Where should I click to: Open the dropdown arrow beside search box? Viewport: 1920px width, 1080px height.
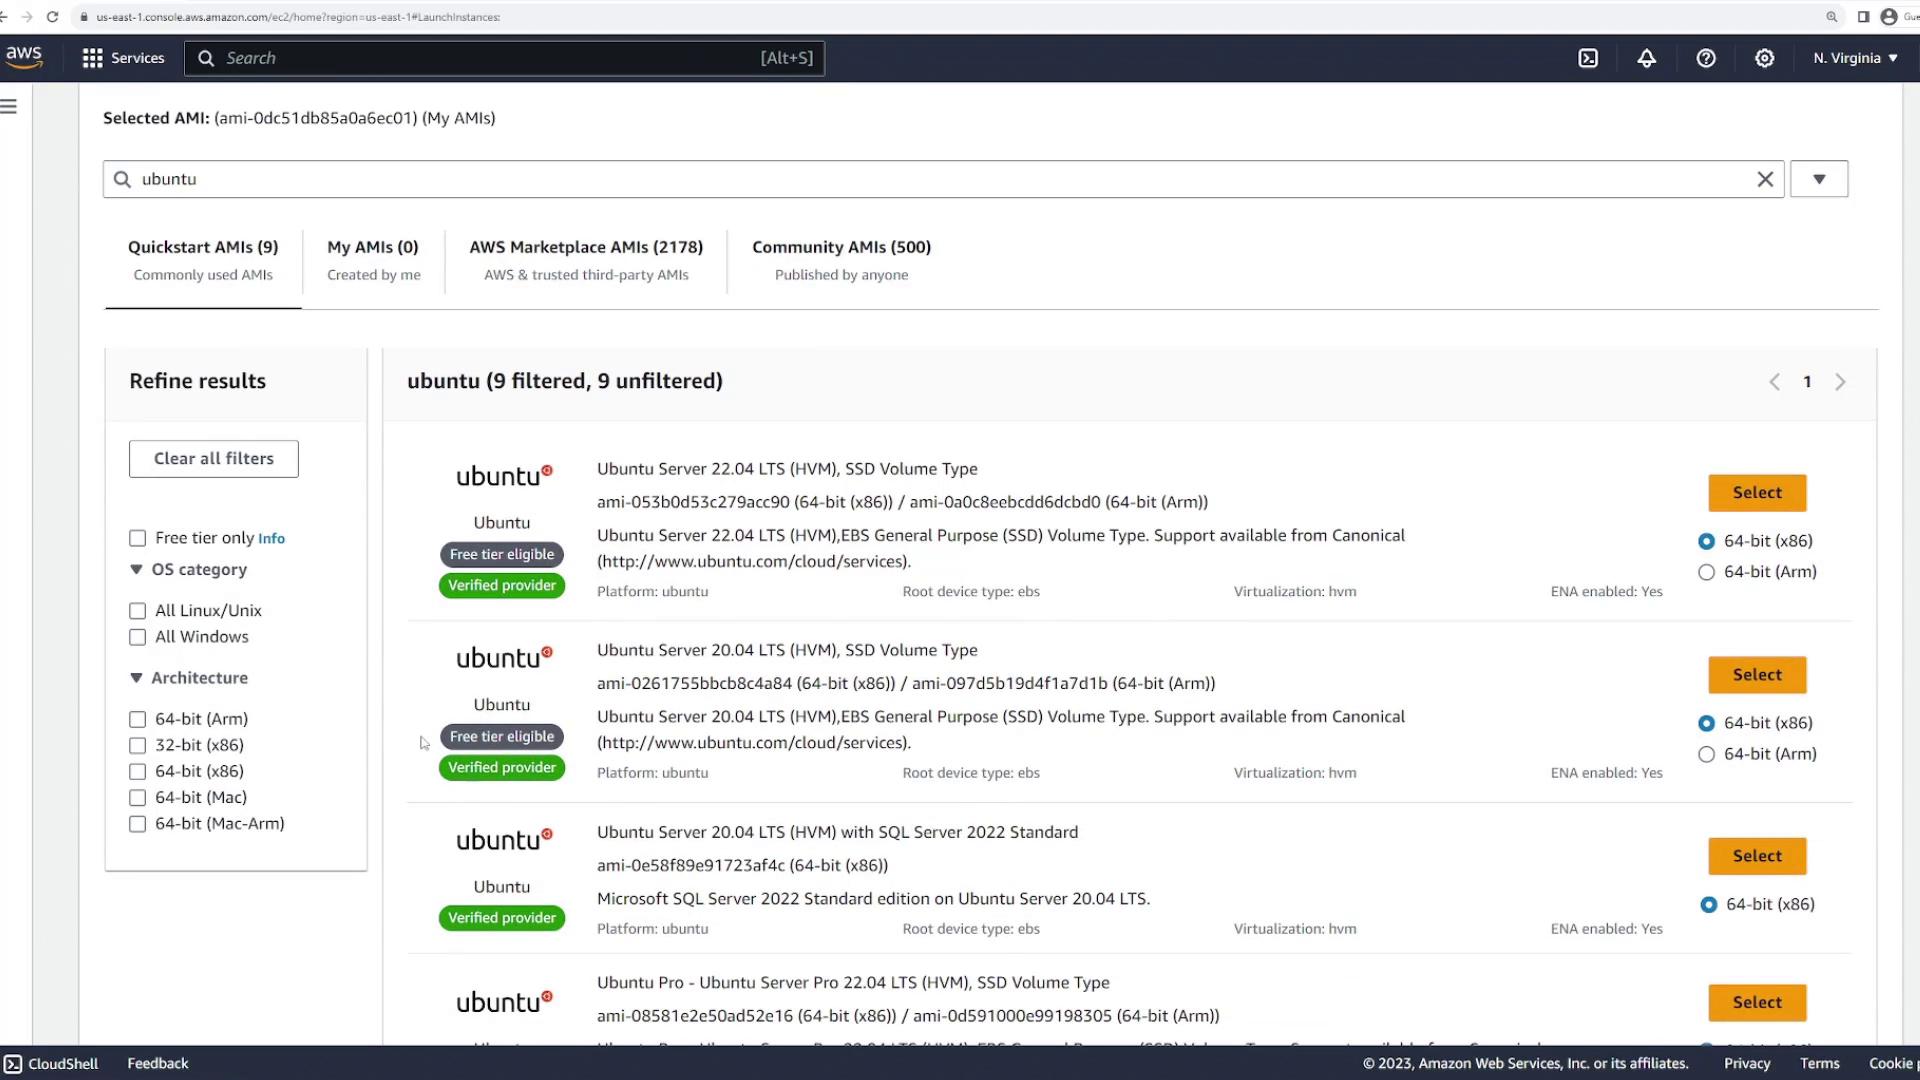pos(1818,179)
